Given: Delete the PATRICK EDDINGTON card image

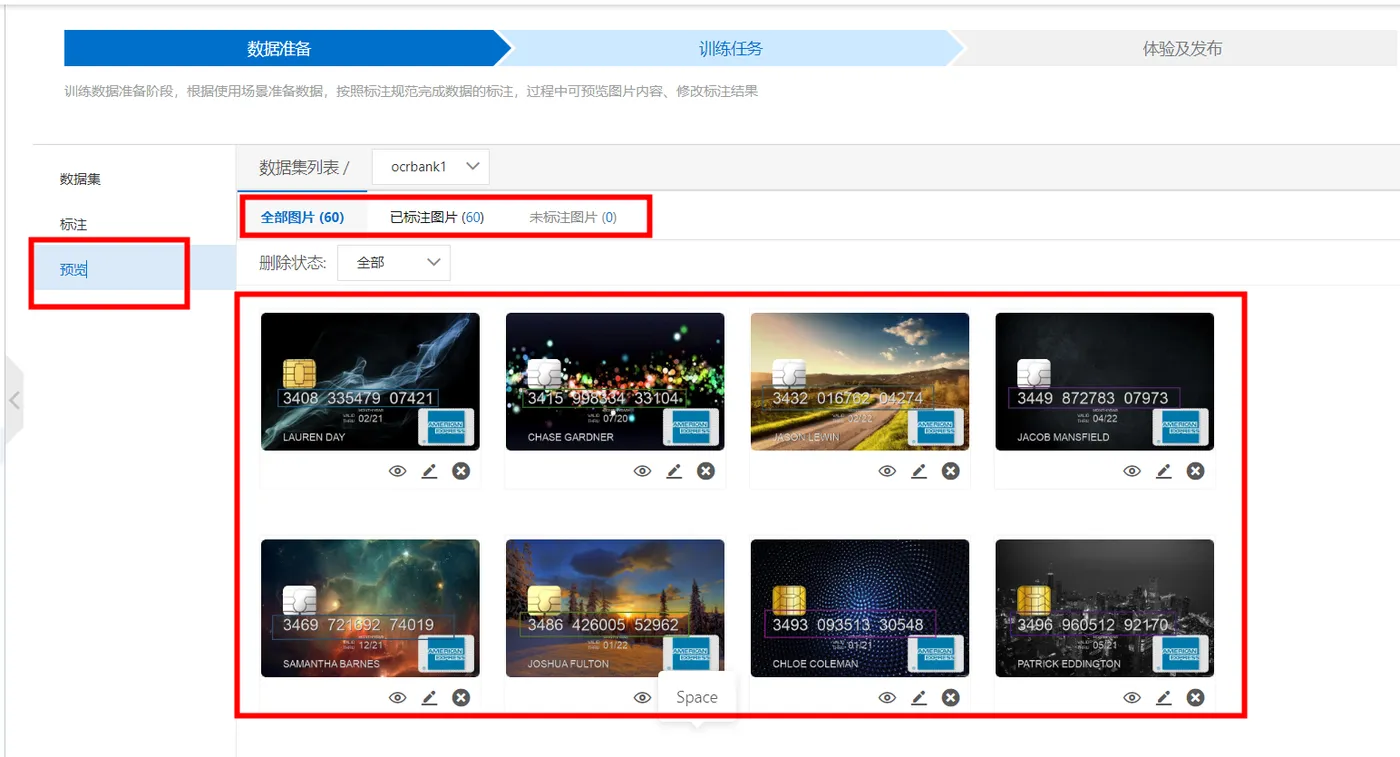Looking at the screenshot, I should coord(1195,698).
